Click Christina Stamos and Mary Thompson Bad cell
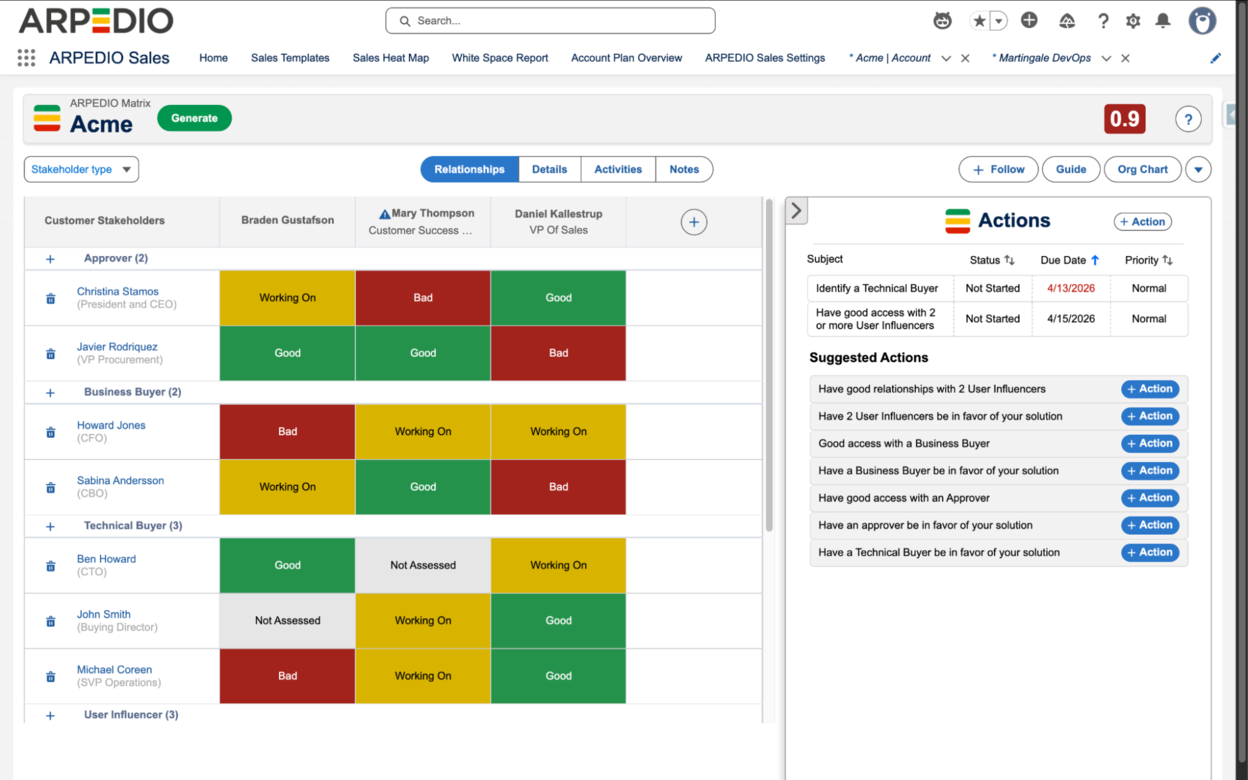 423,298
